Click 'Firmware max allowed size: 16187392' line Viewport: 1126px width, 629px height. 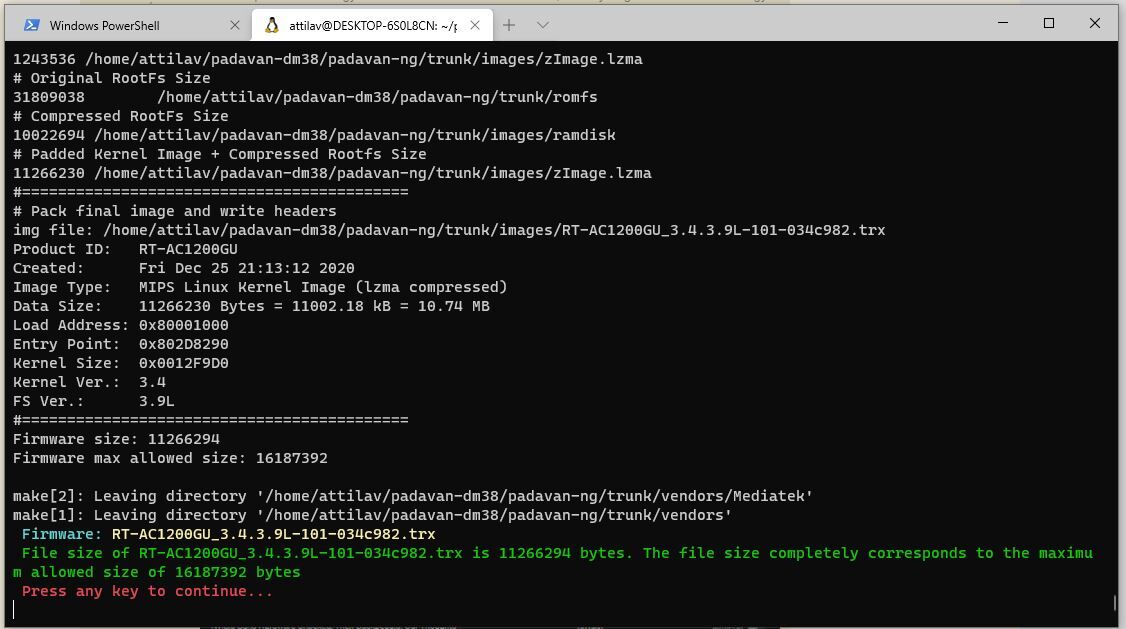coord(170,458)
